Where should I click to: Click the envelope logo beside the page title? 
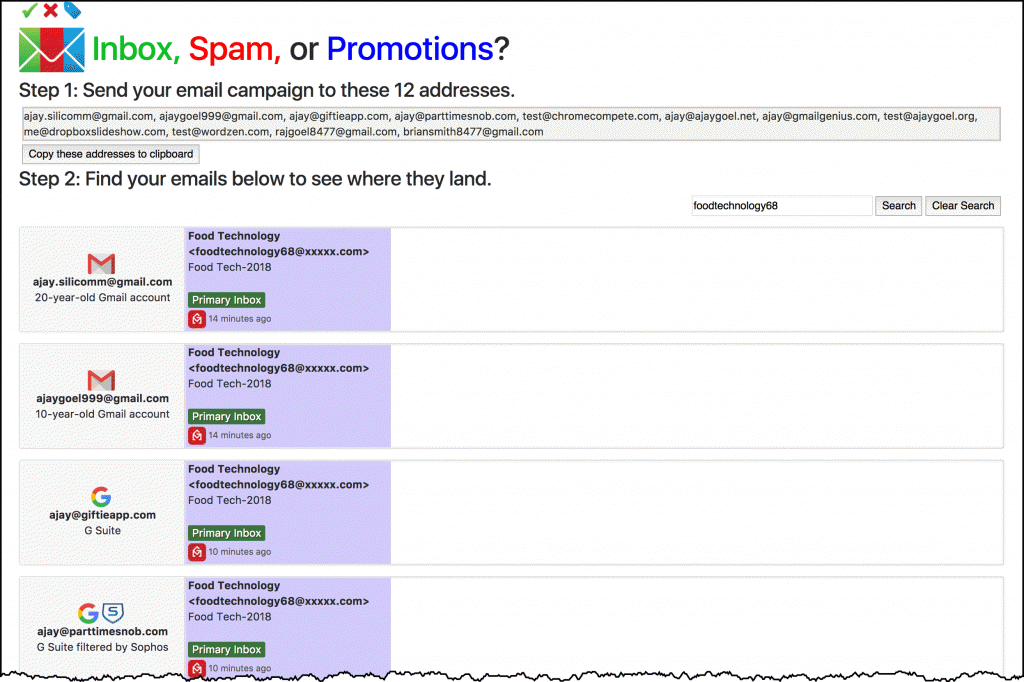(52, 49)
